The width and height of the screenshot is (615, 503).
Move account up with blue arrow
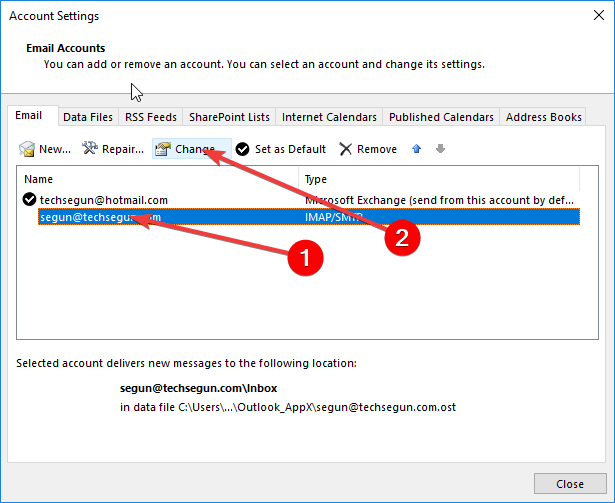pos(417,149)
